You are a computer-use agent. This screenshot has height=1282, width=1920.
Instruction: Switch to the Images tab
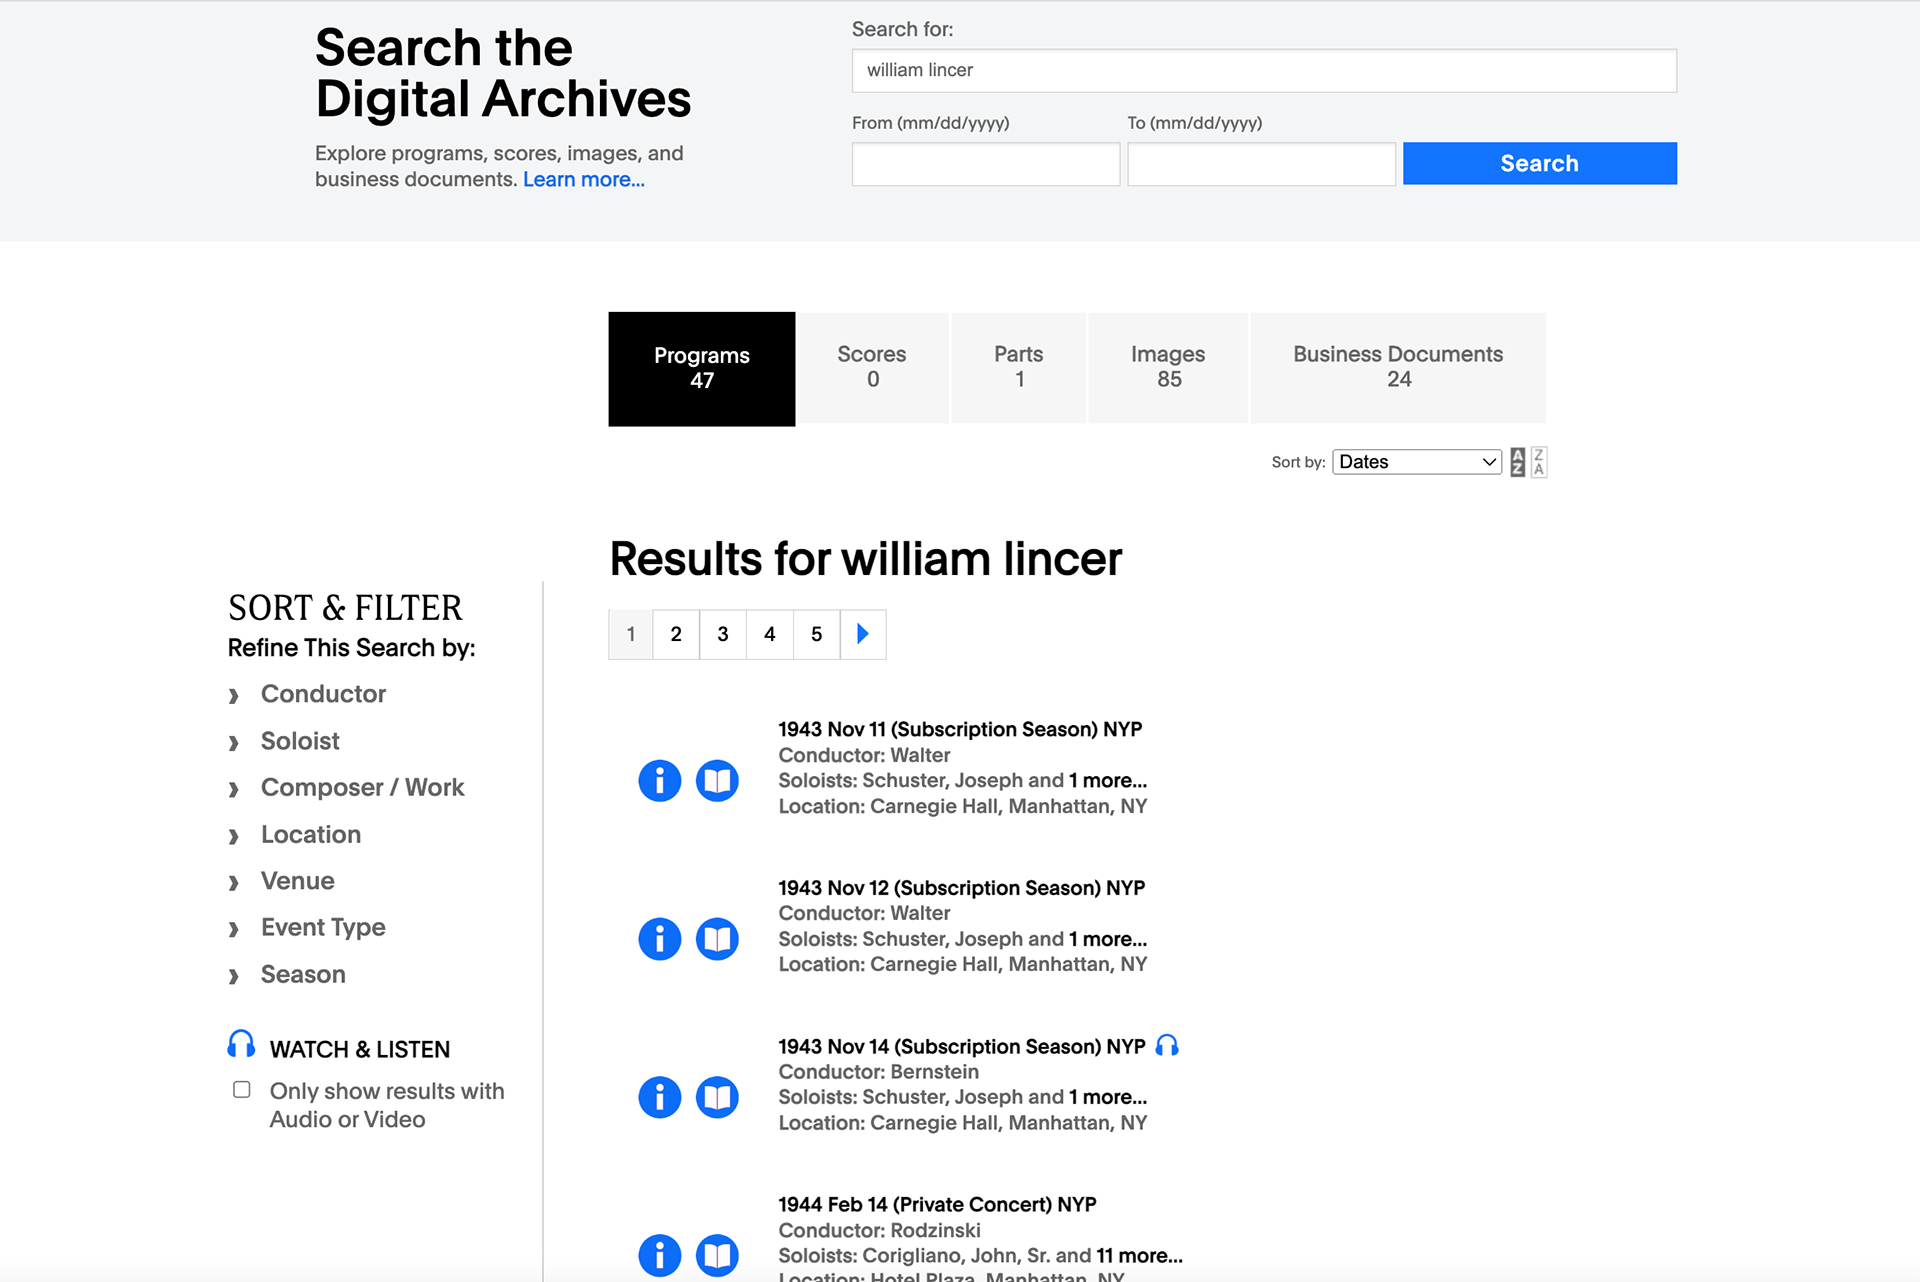[x=1167, y=367]
